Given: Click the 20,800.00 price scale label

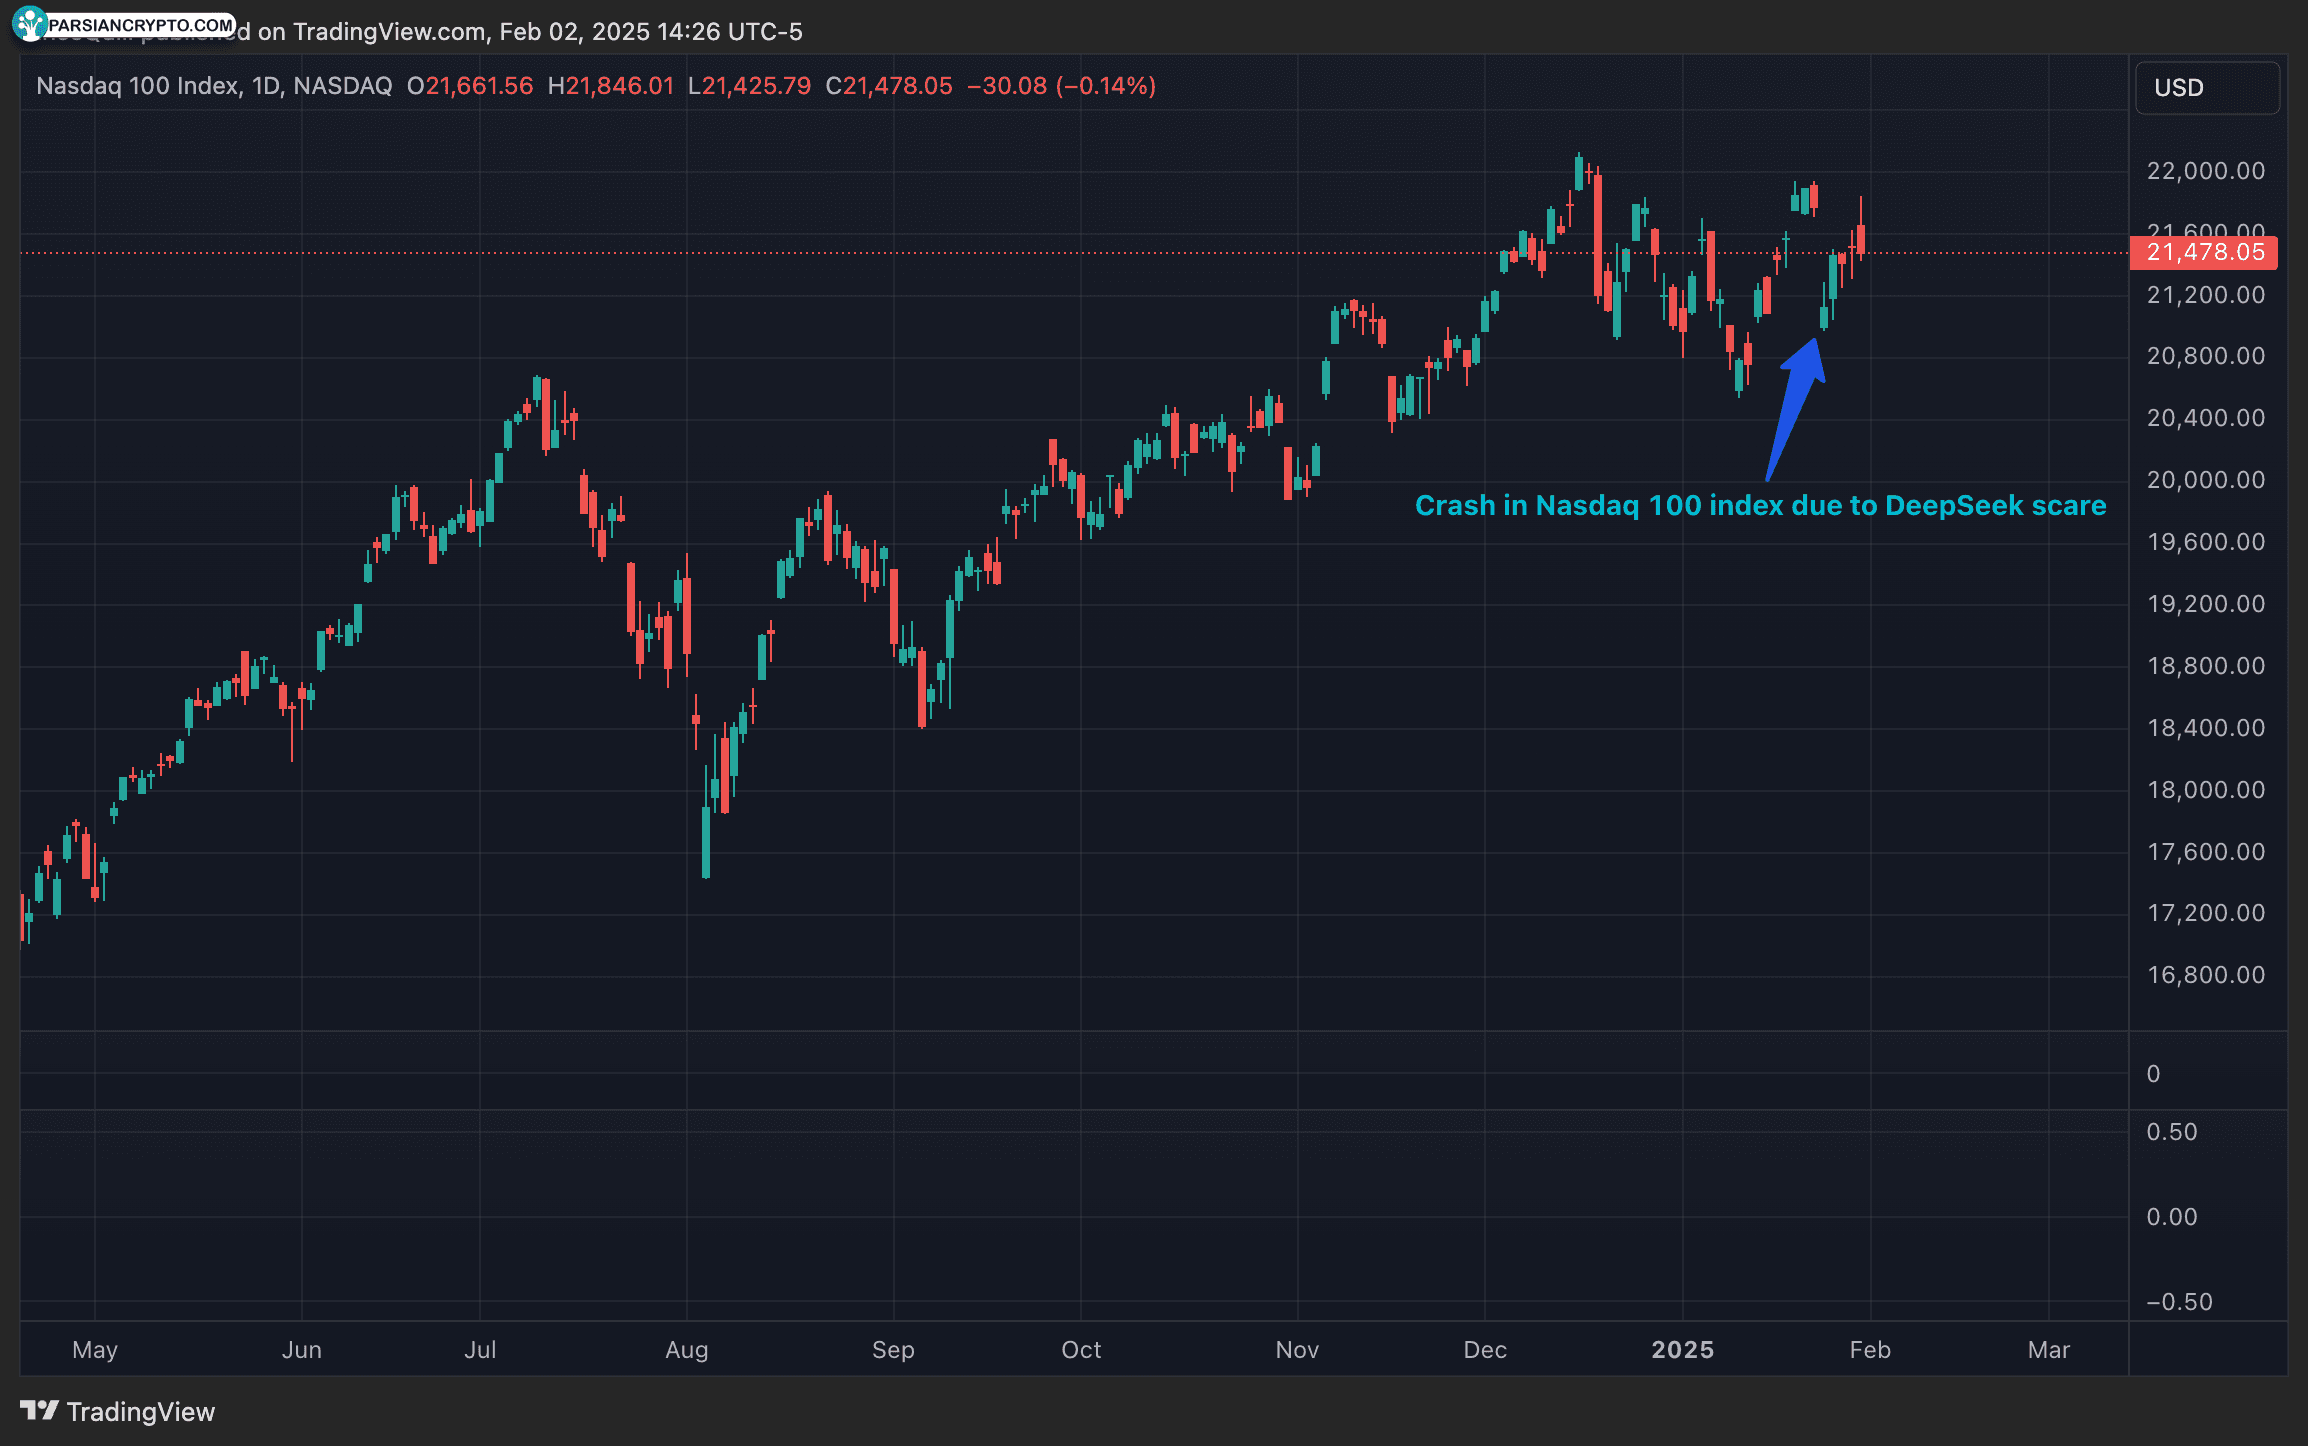Looking at the screenshot, I should pos(2206,356).
